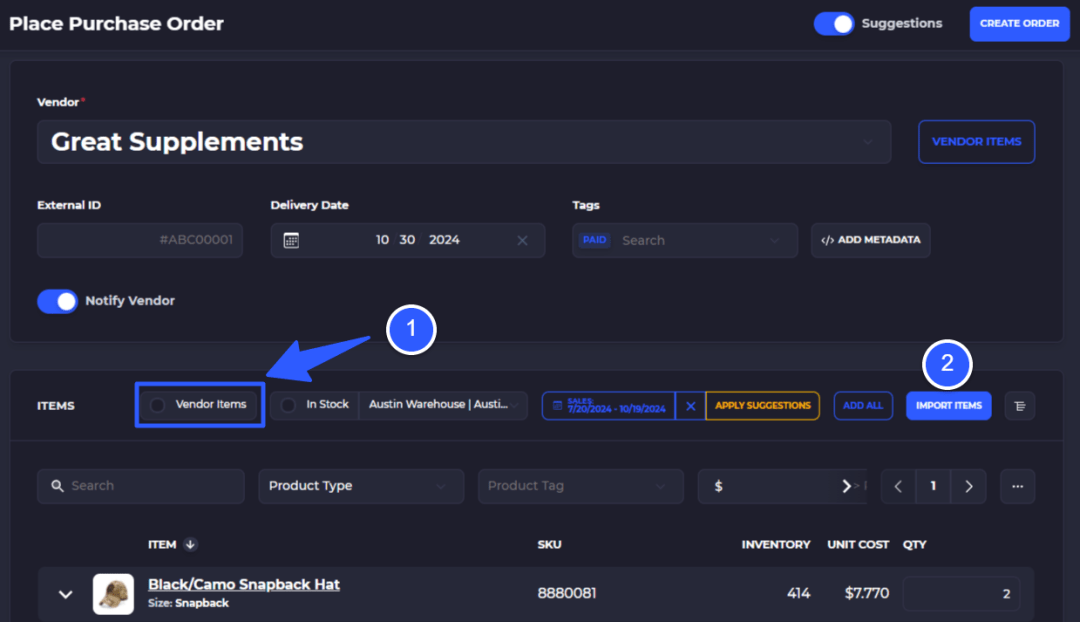1080x622 pixels.
Task: Click the Create Order button
Action: coord(1019,23)
